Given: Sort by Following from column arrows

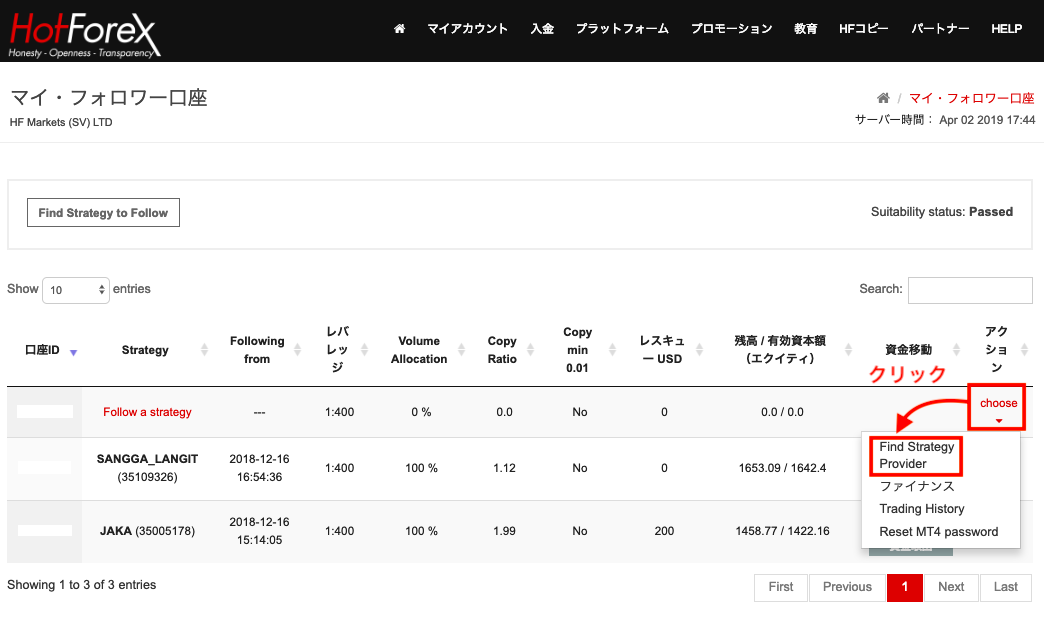Looking at the screenshot, I should tap(298, 350).
